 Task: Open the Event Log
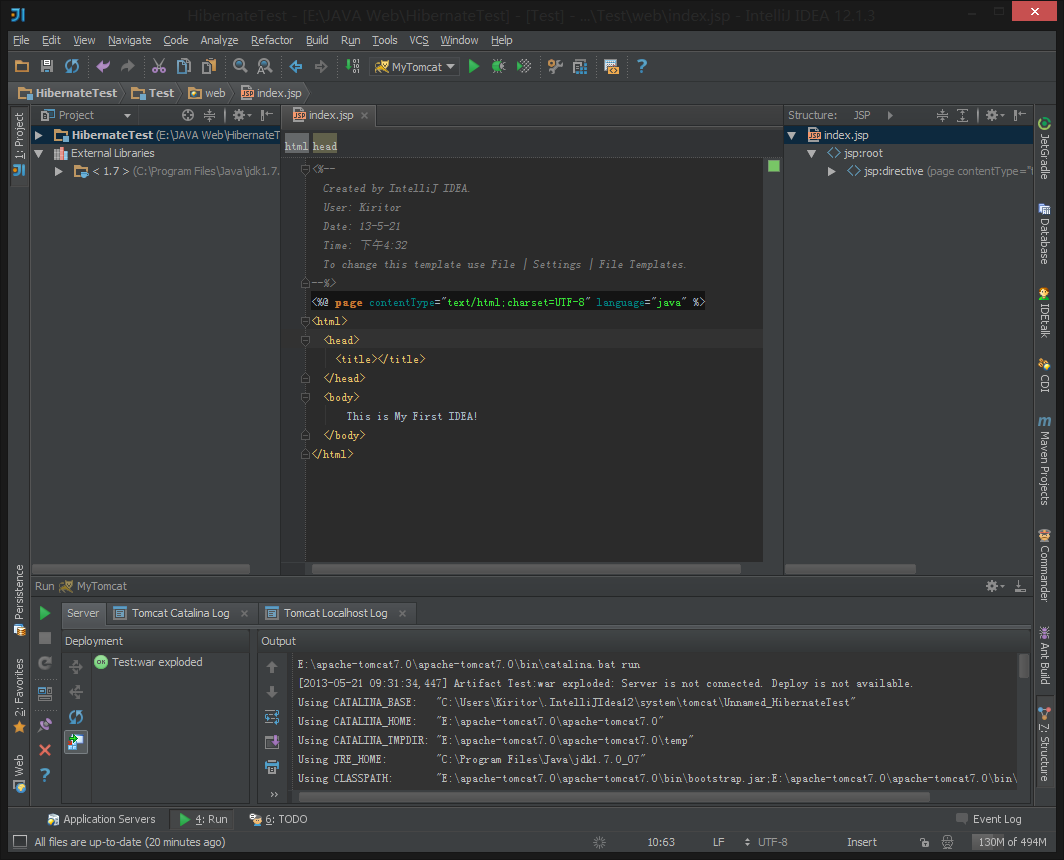(989, 819)
